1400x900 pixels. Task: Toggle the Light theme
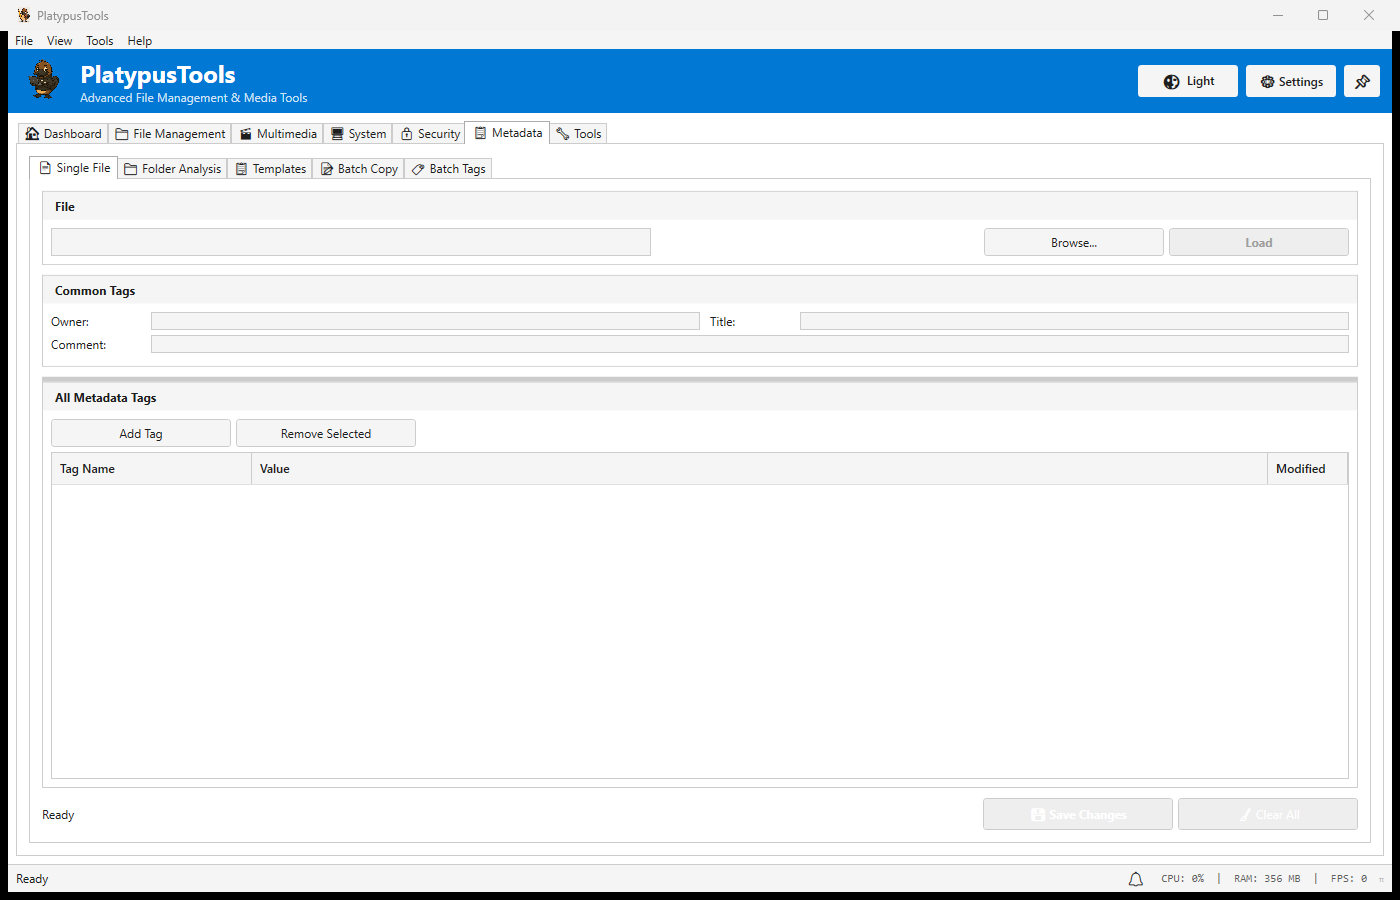coord(1187,81)
